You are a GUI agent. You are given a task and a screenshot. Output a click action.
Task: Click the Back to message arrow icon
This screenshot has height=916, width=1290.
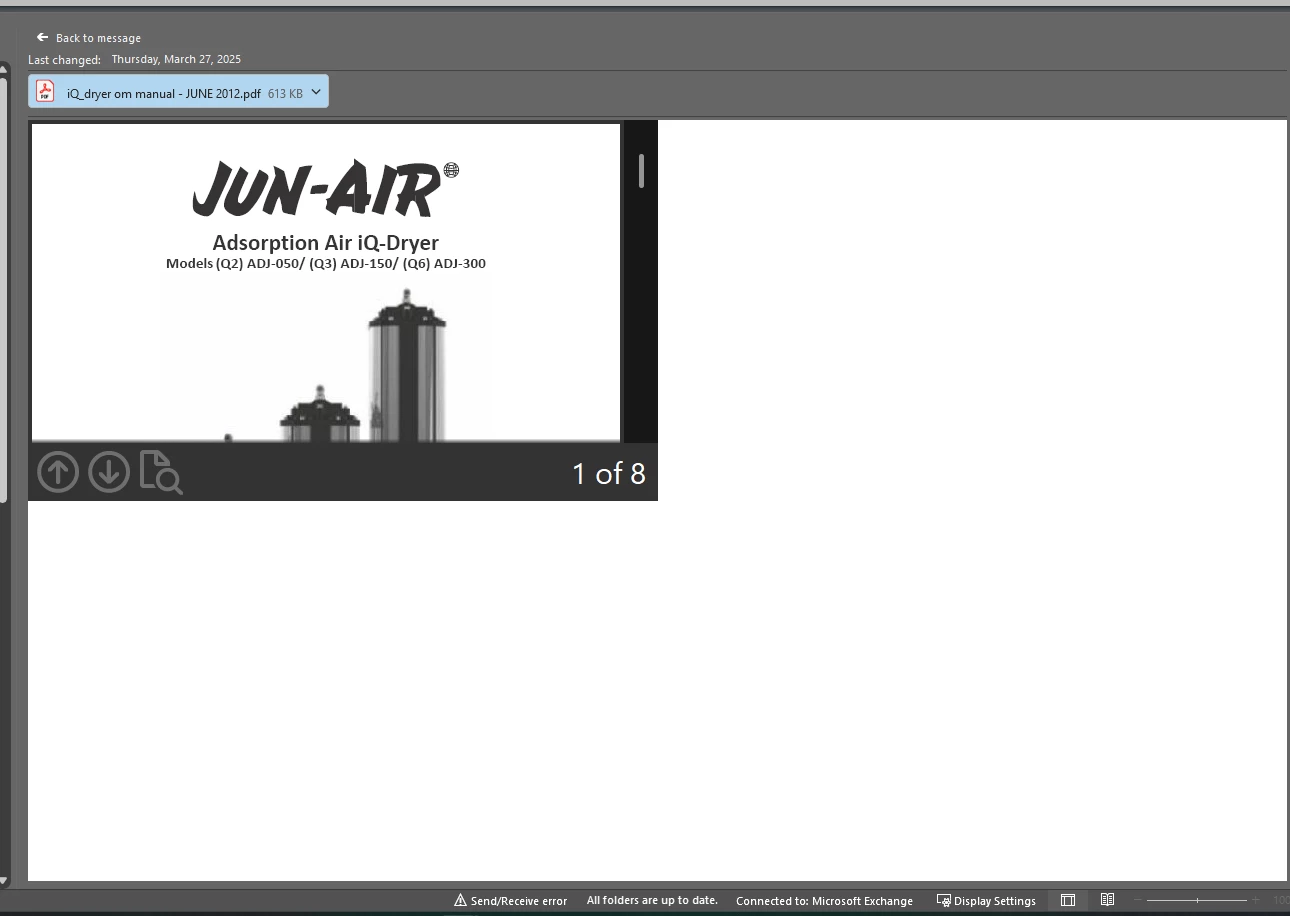tap(42, 38)
